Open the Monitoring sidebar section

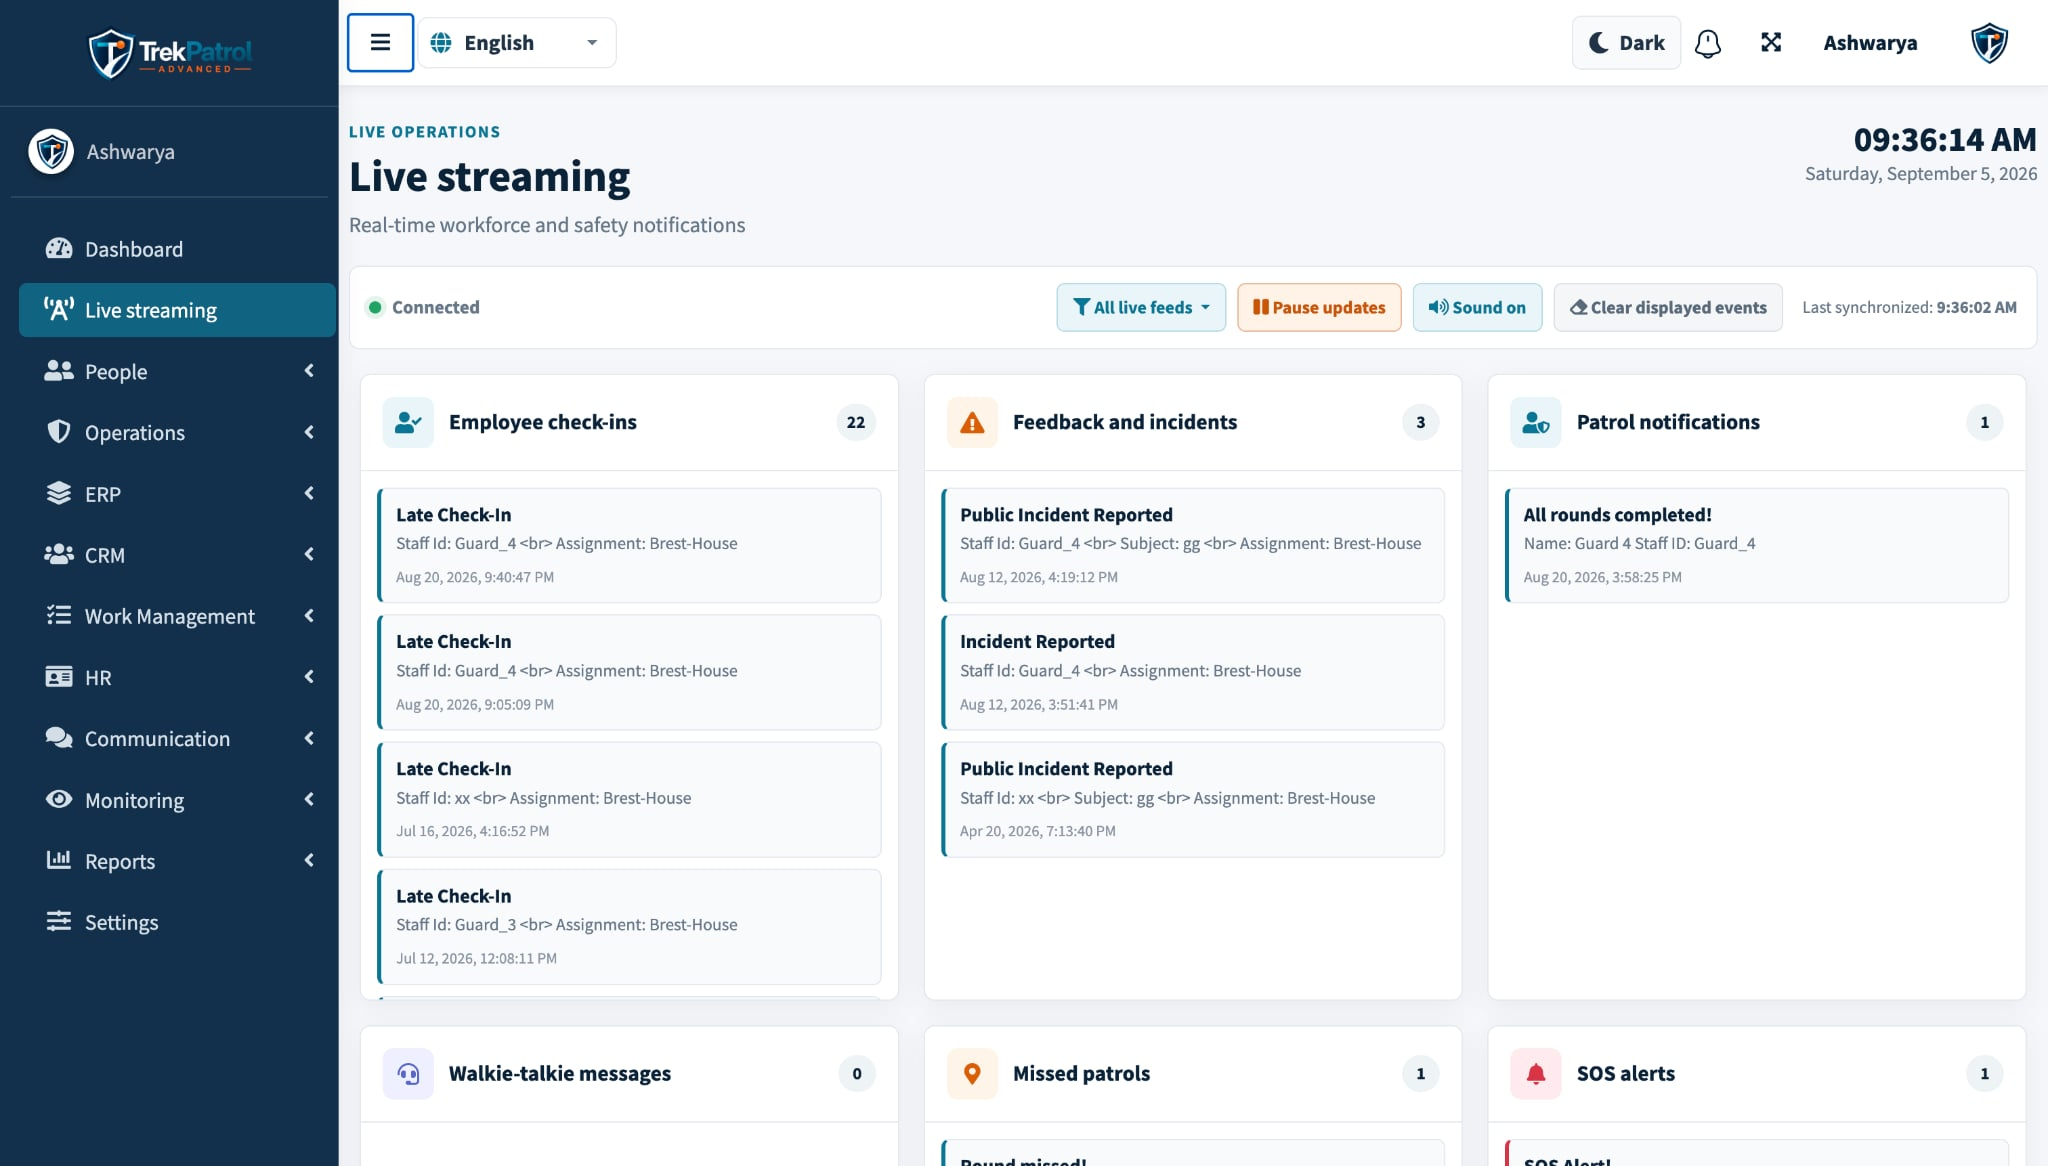point(177,800)
